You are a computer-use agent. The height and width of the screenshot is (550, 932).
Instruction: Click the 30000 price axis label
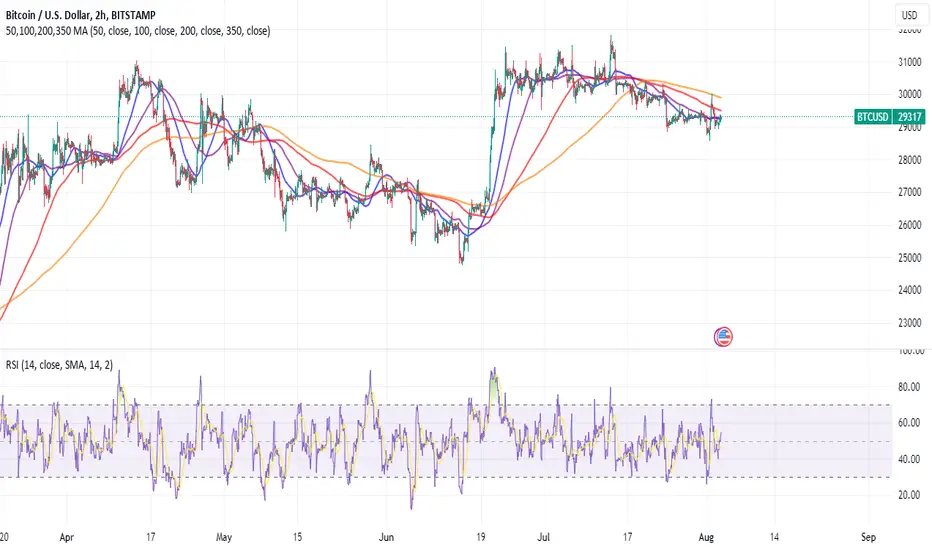point(909,94)
